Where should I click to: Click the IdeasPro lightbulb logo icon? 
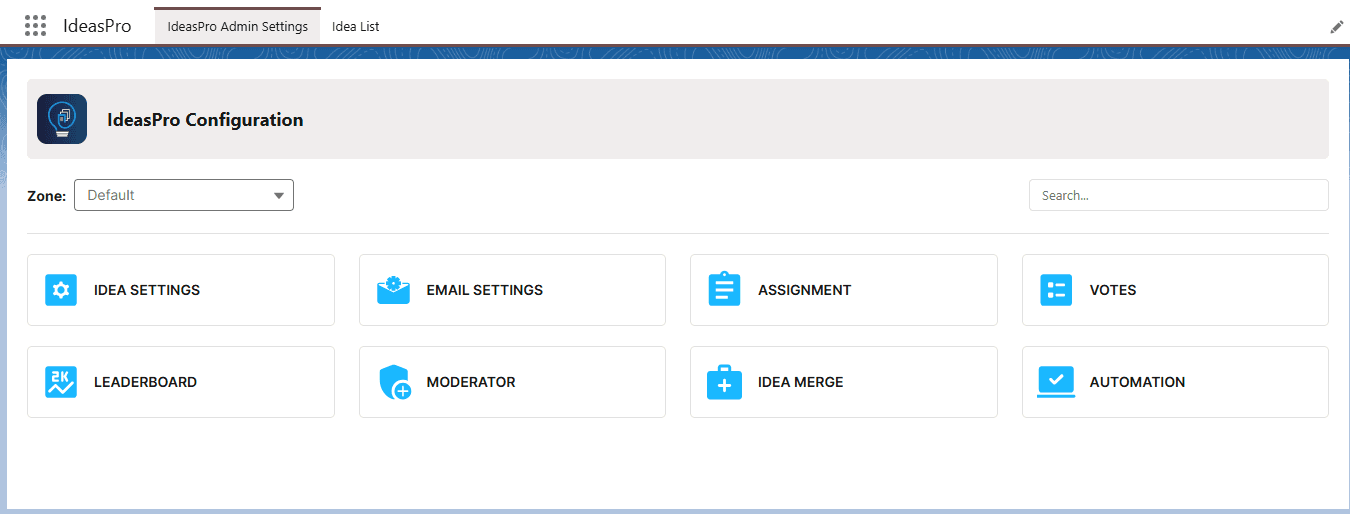pyautogui.click(x=62, y=119)
